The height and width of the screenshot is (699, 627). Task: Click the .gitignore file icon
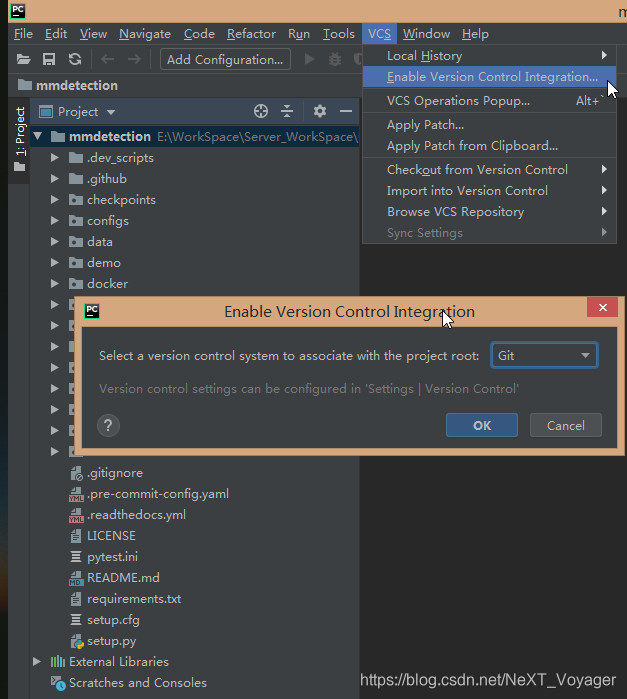(x=76, y=473)
